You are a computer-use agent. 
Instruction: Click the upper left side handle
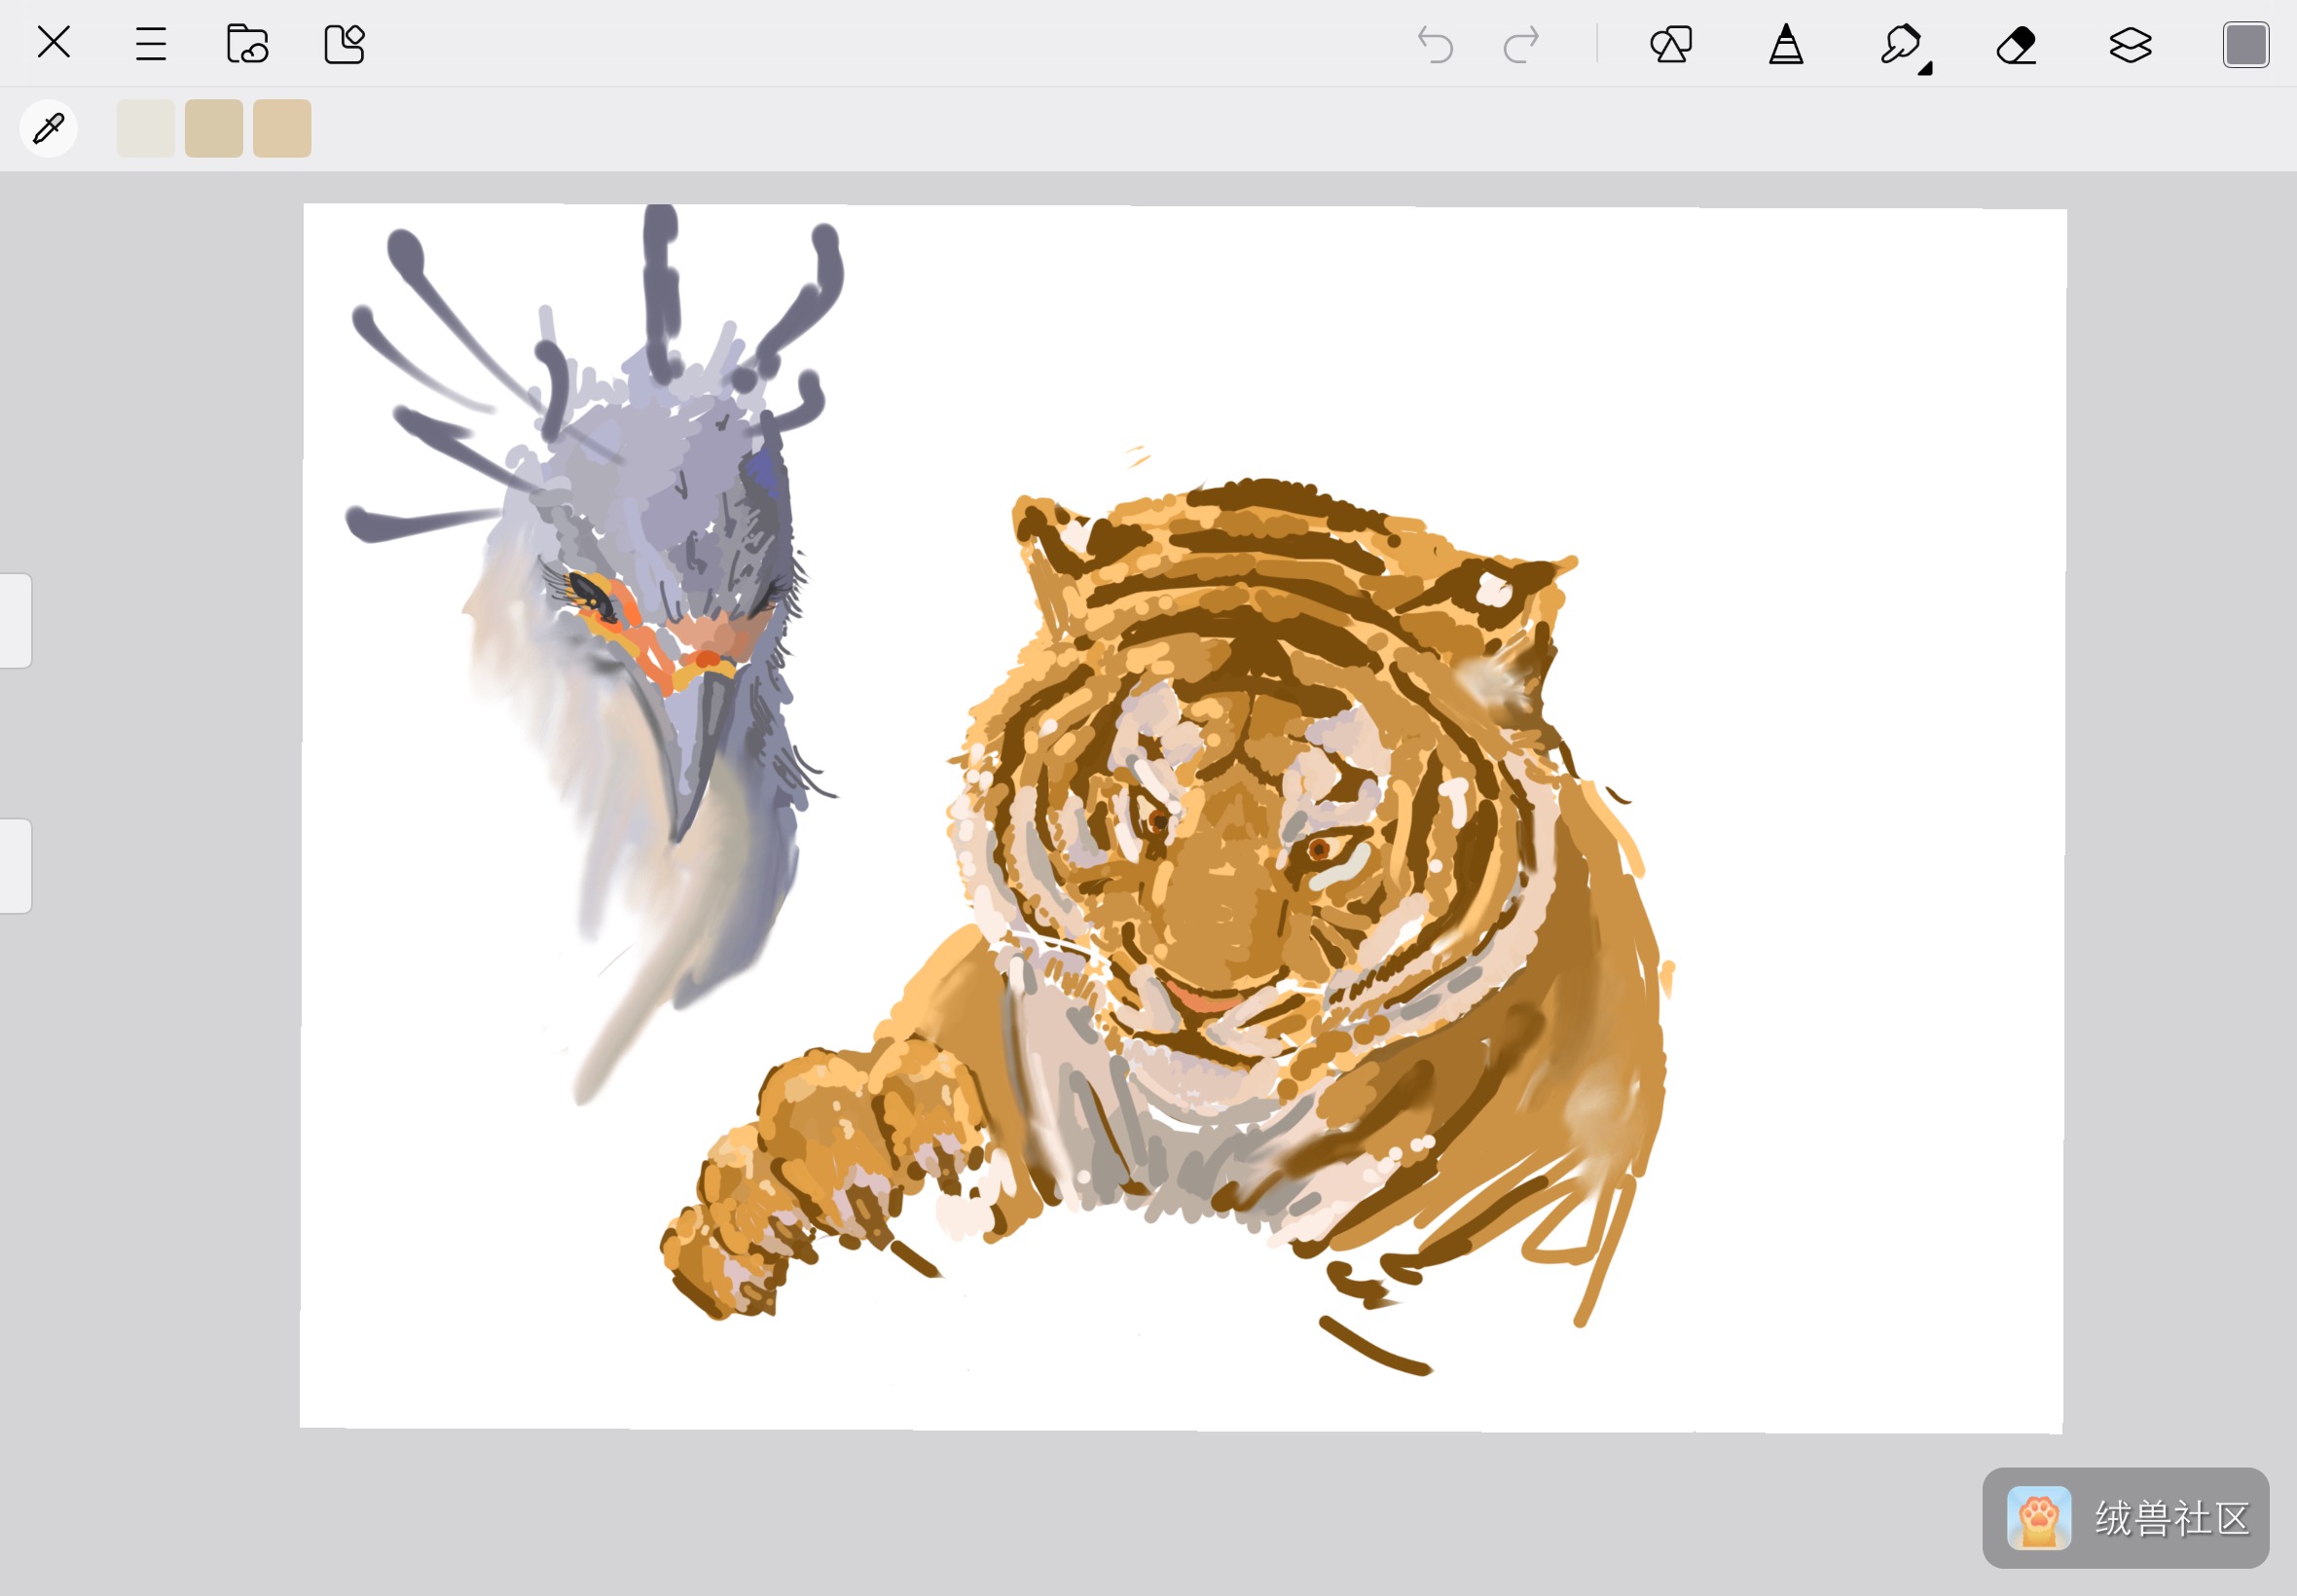pyautogui.click(x=15, y=620)
